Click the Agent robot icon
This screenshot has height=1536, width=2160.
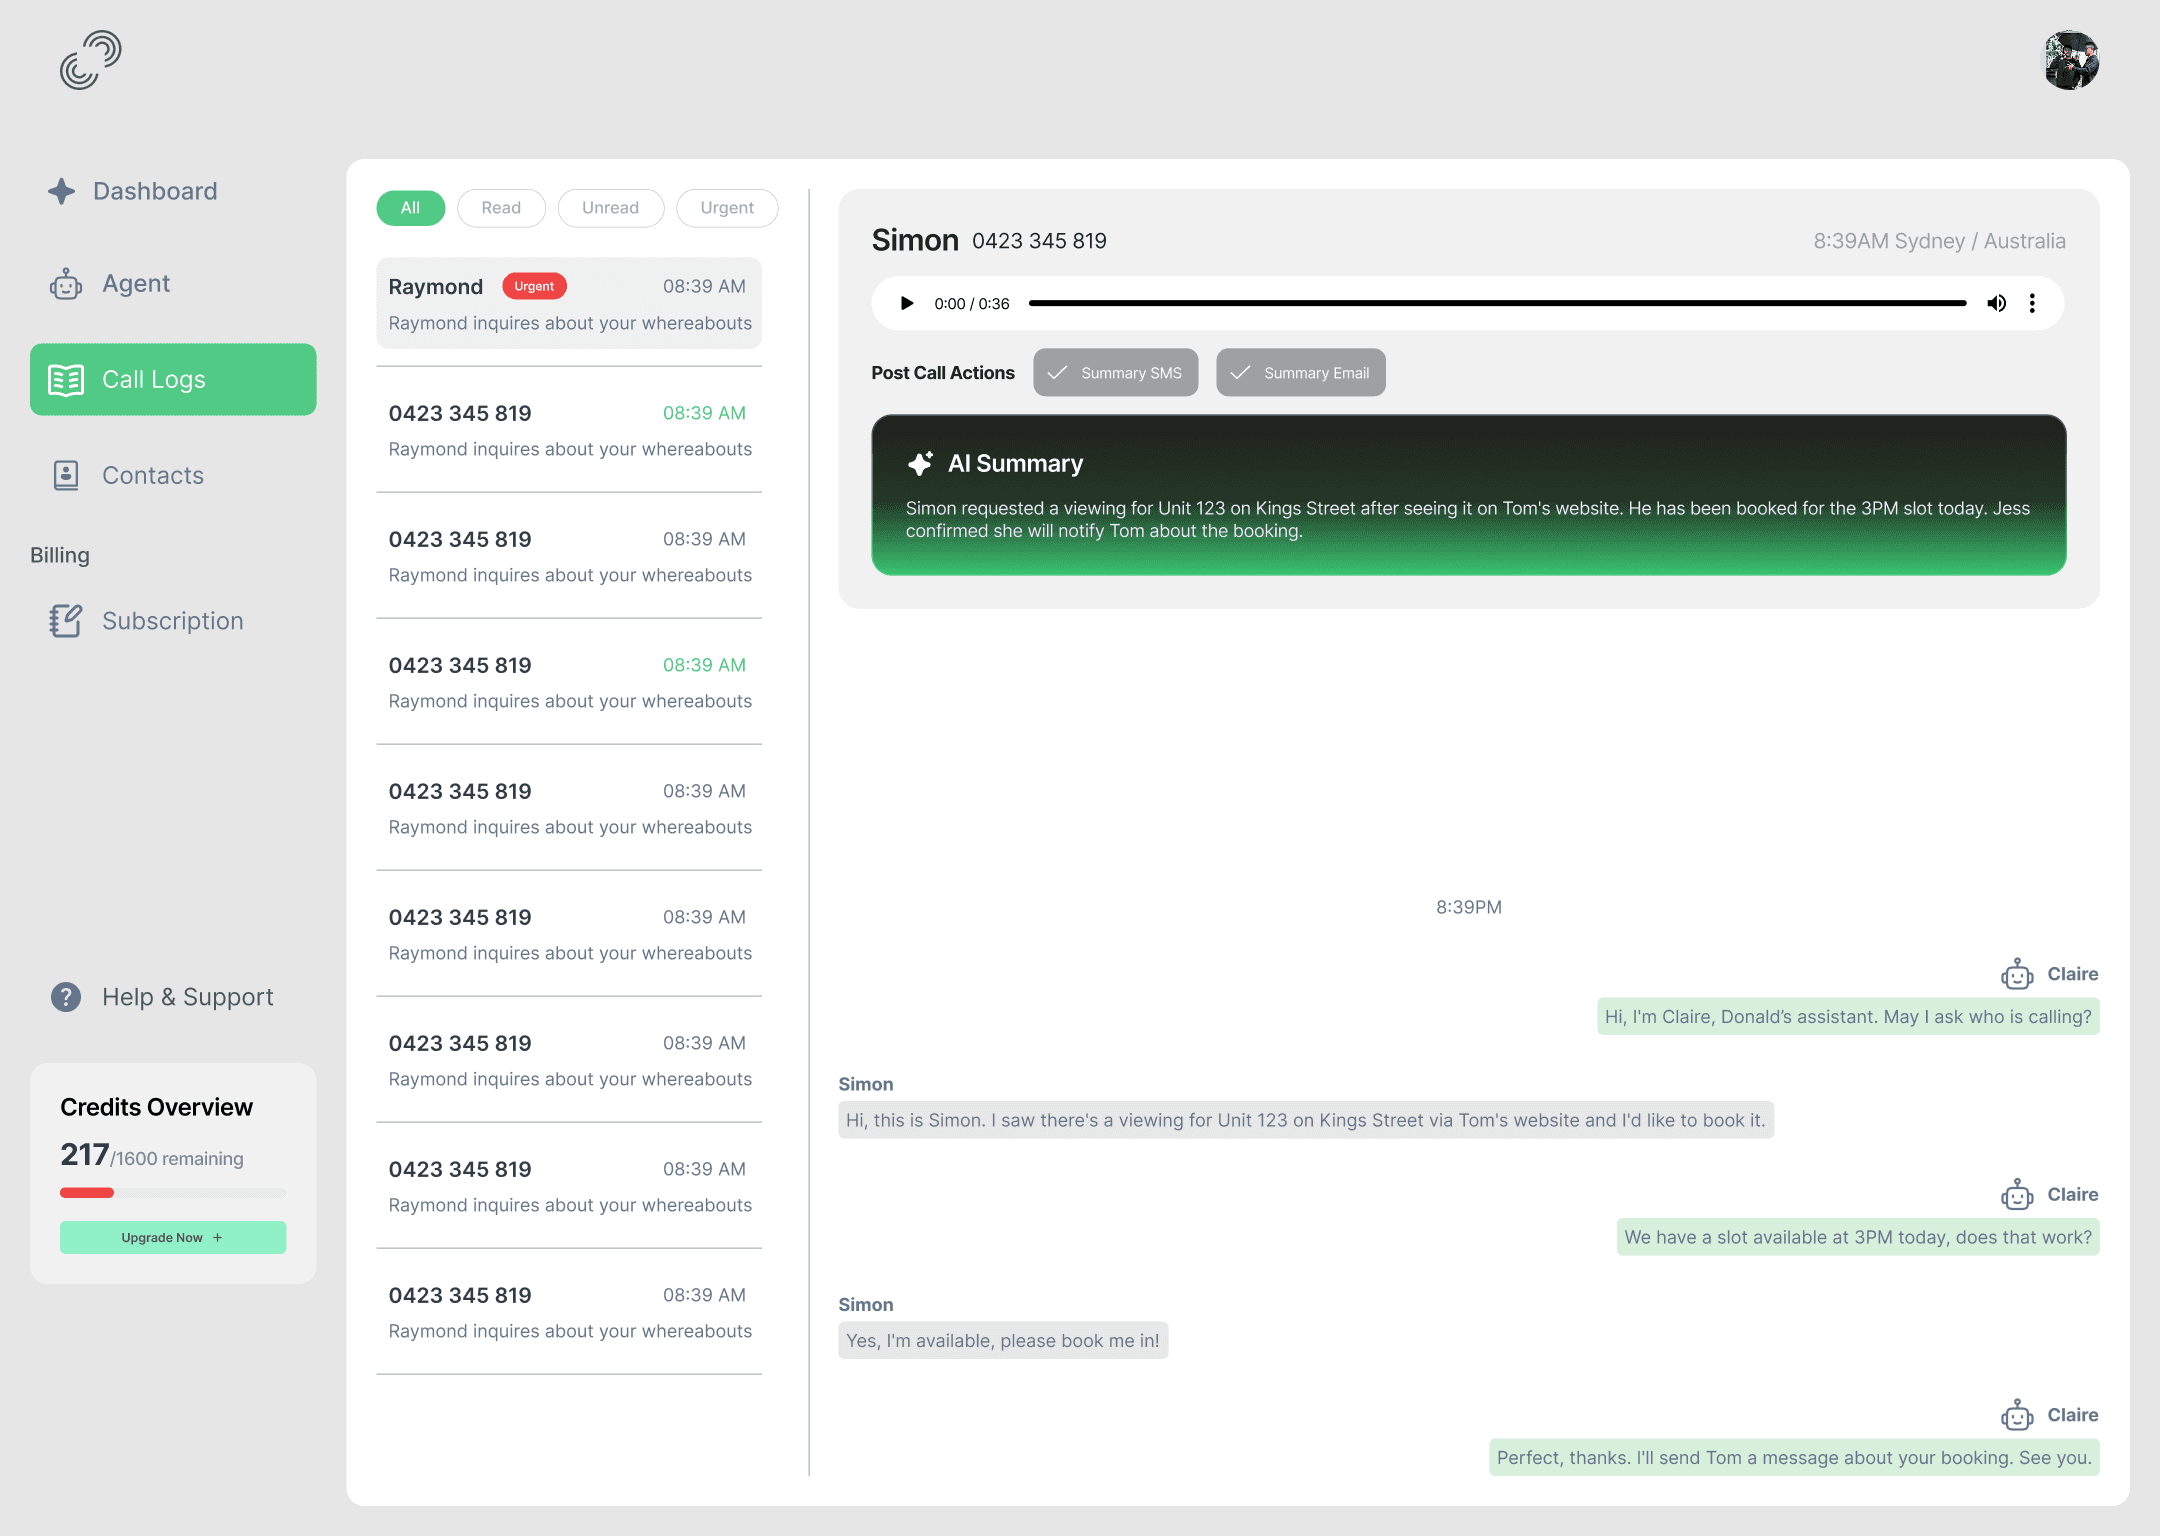point(66,284)
